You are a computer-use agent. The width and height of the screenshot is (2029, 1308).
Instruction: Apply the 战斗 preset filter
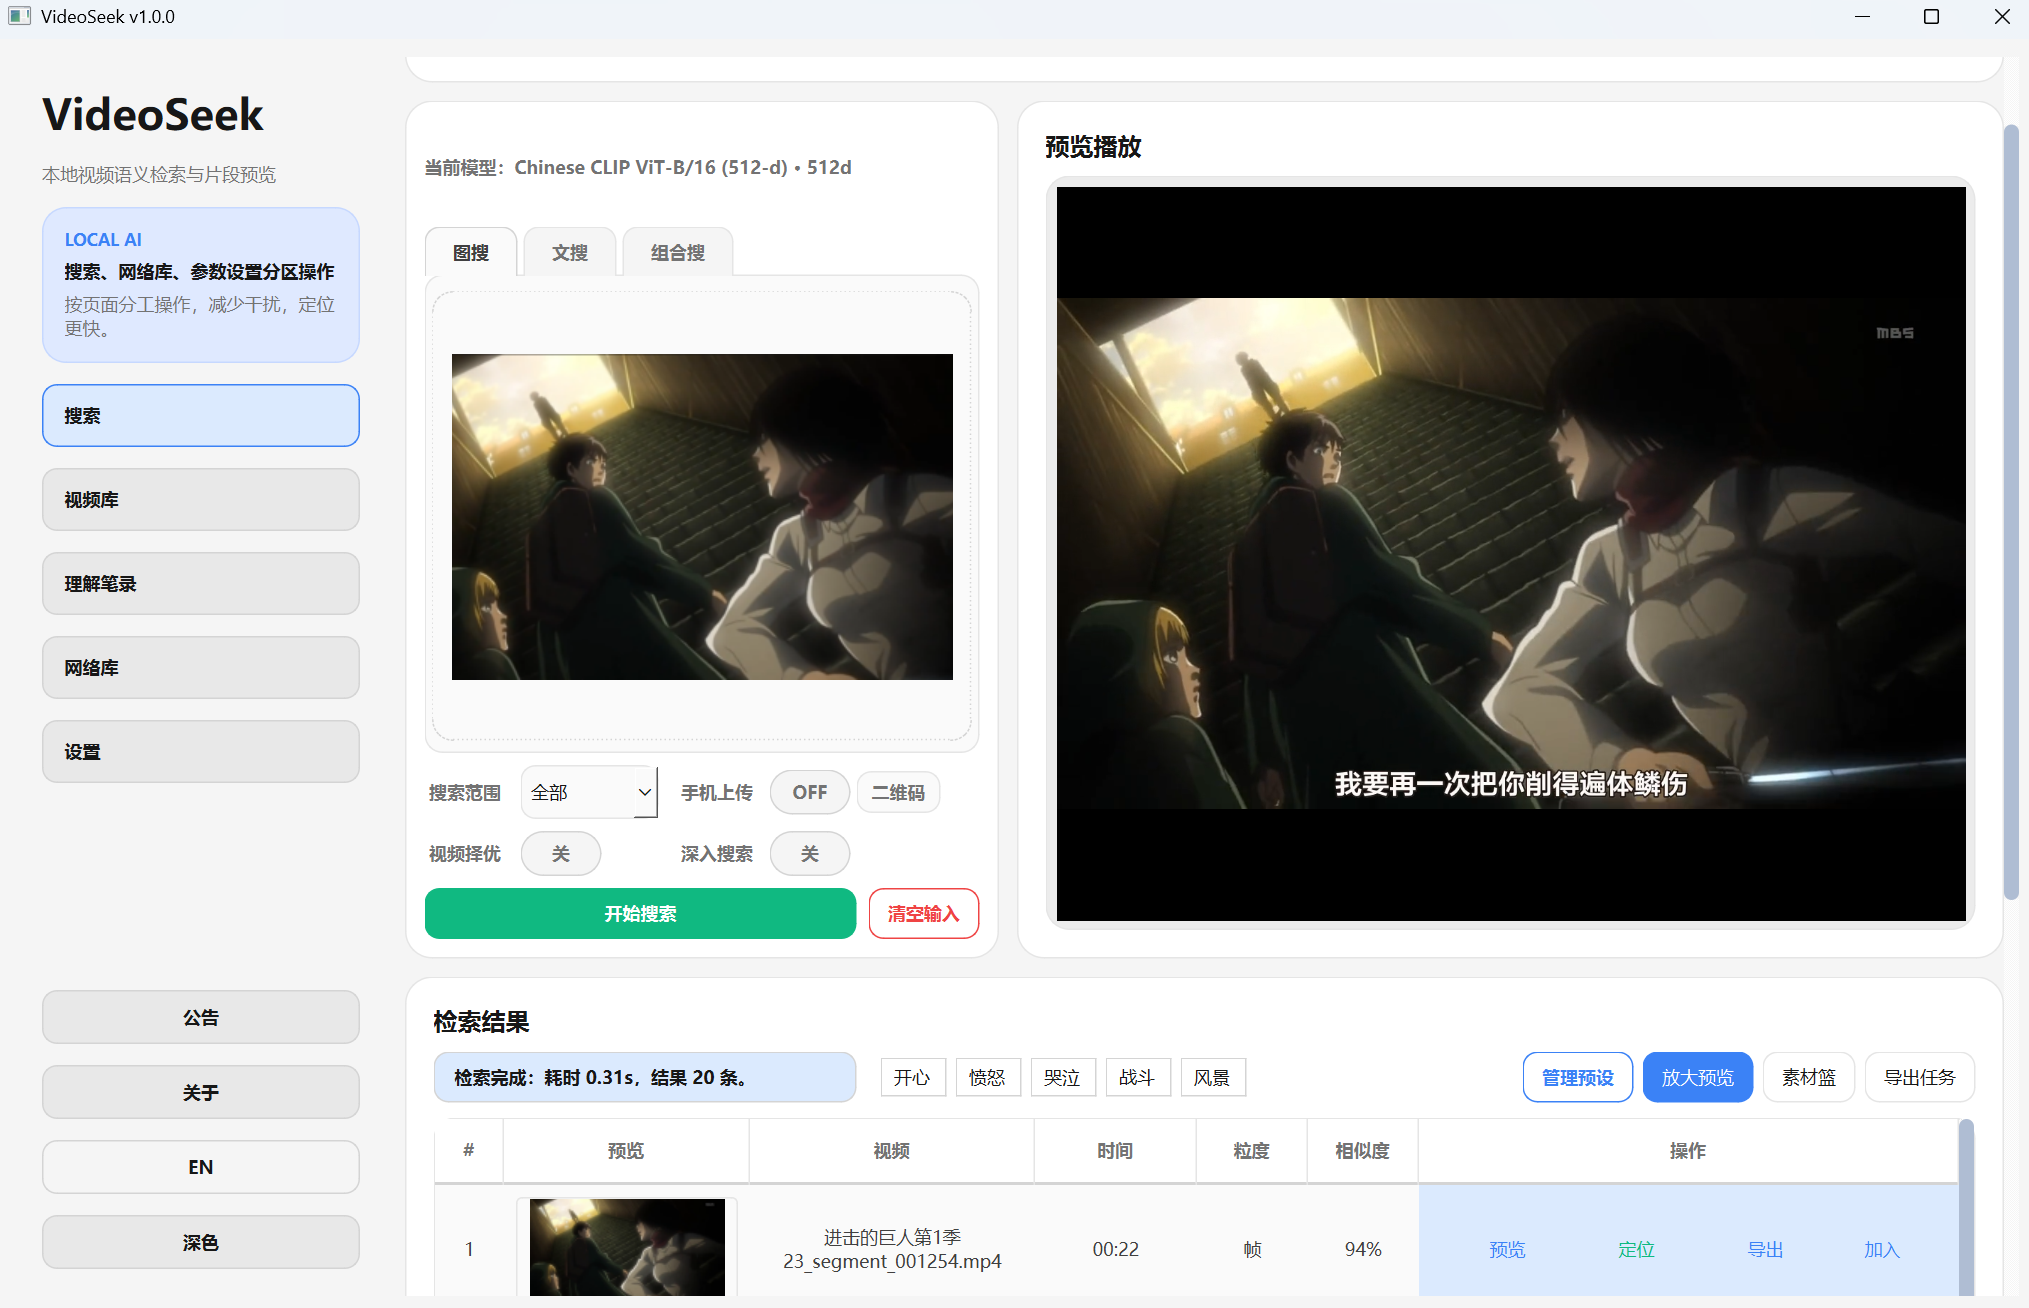point(1138,1077)
